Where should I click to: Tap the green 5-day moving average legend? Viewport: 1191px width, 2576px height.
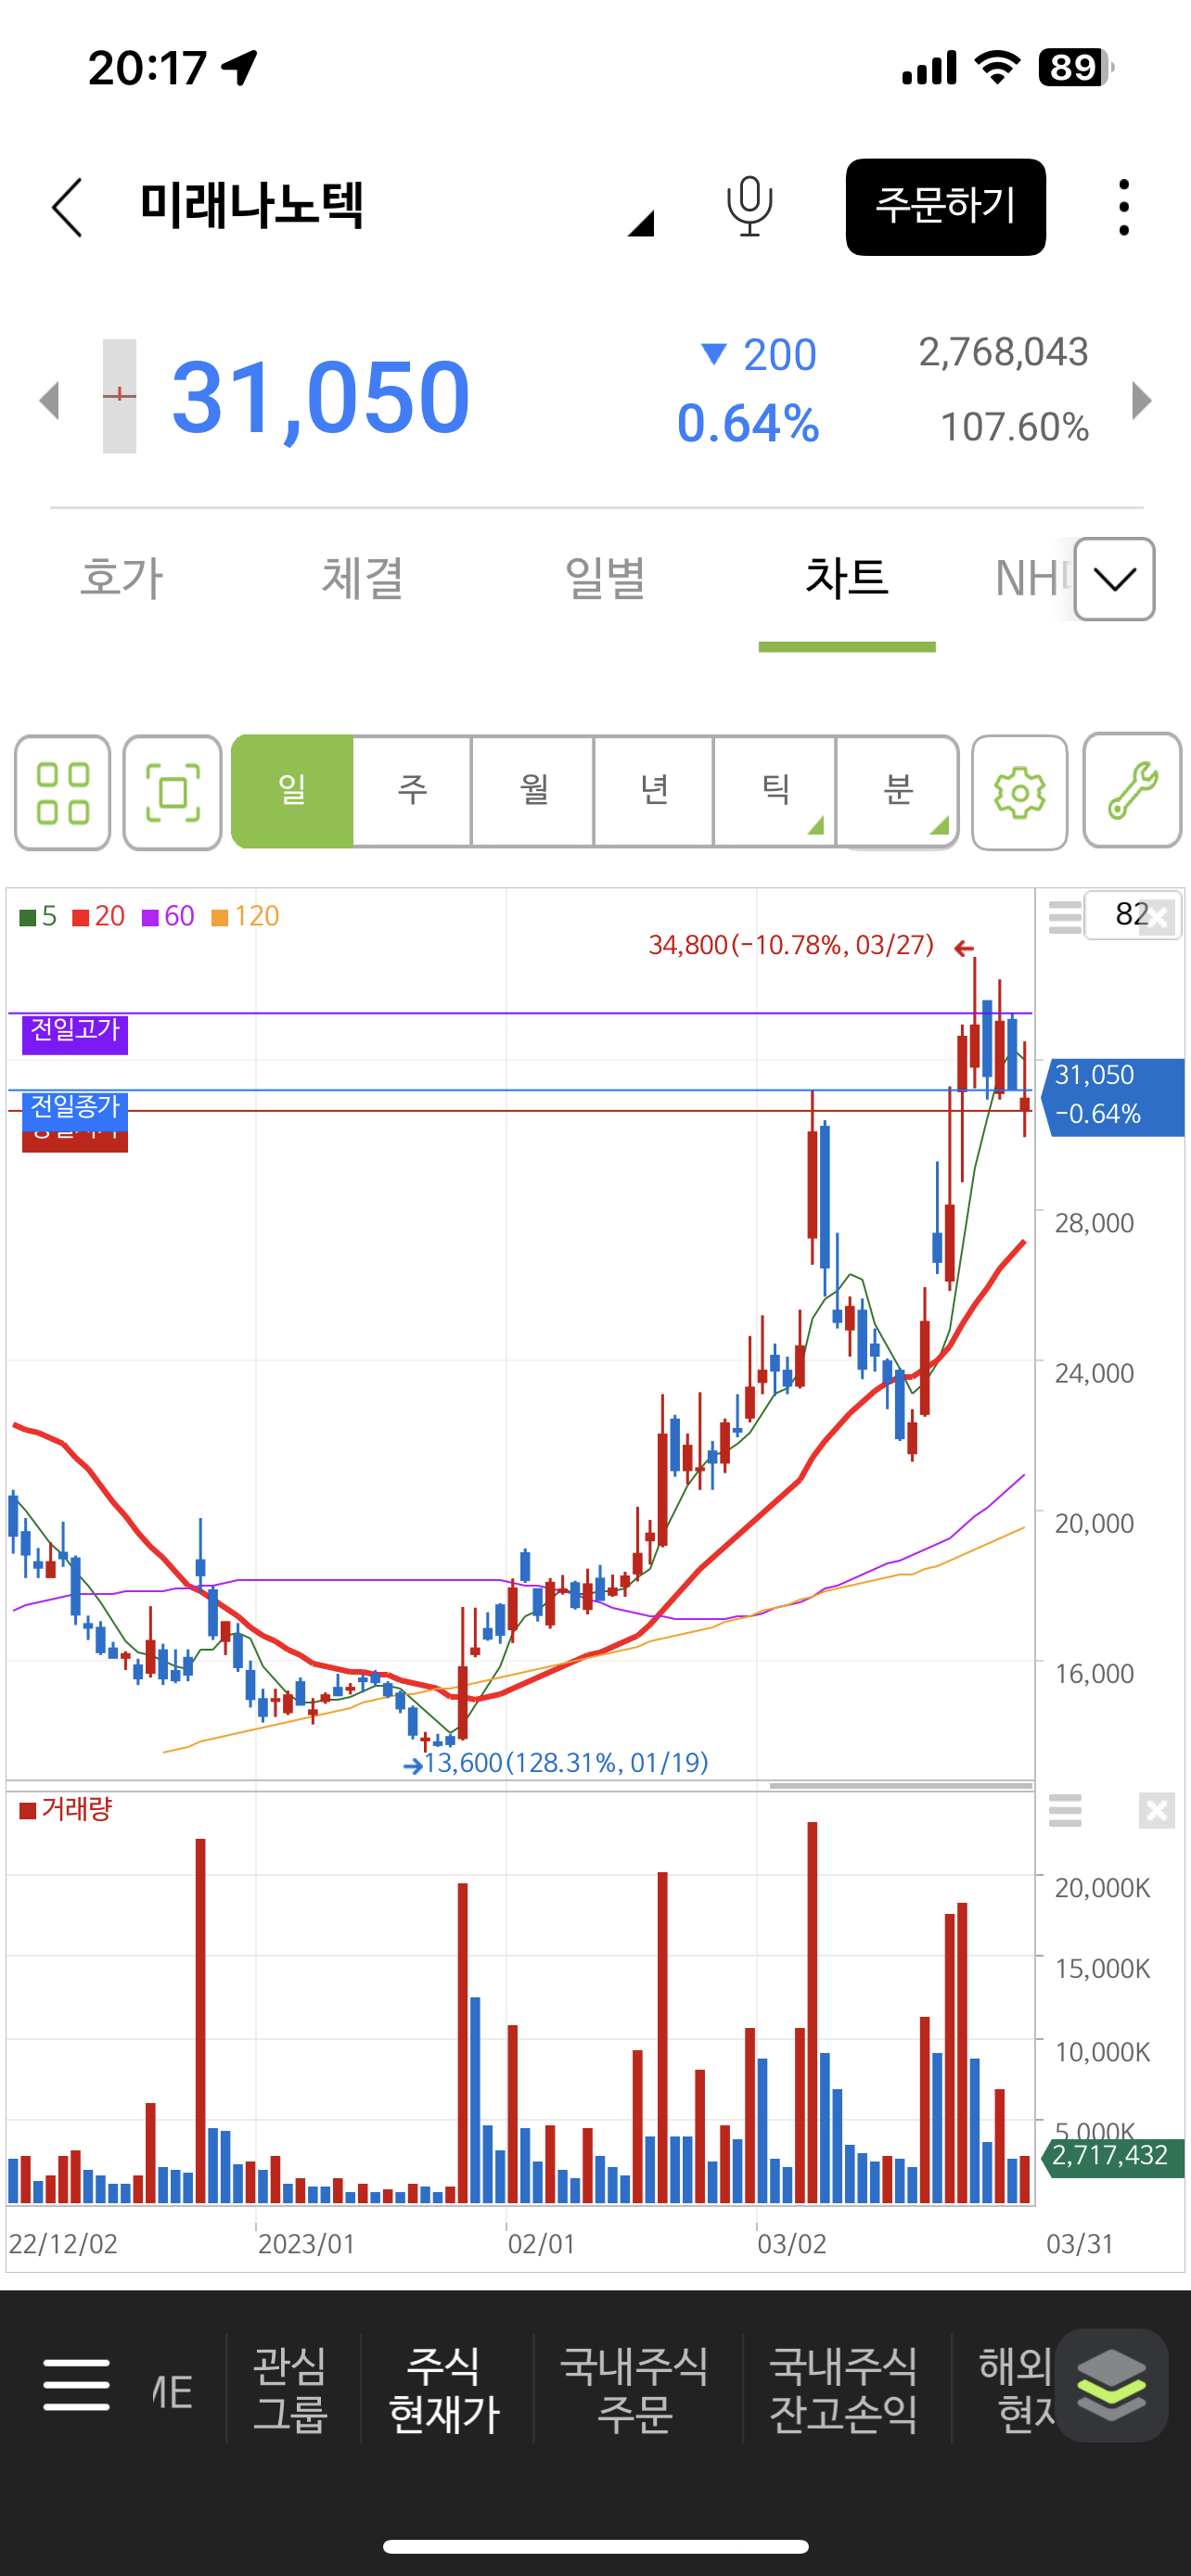[38, 916]
